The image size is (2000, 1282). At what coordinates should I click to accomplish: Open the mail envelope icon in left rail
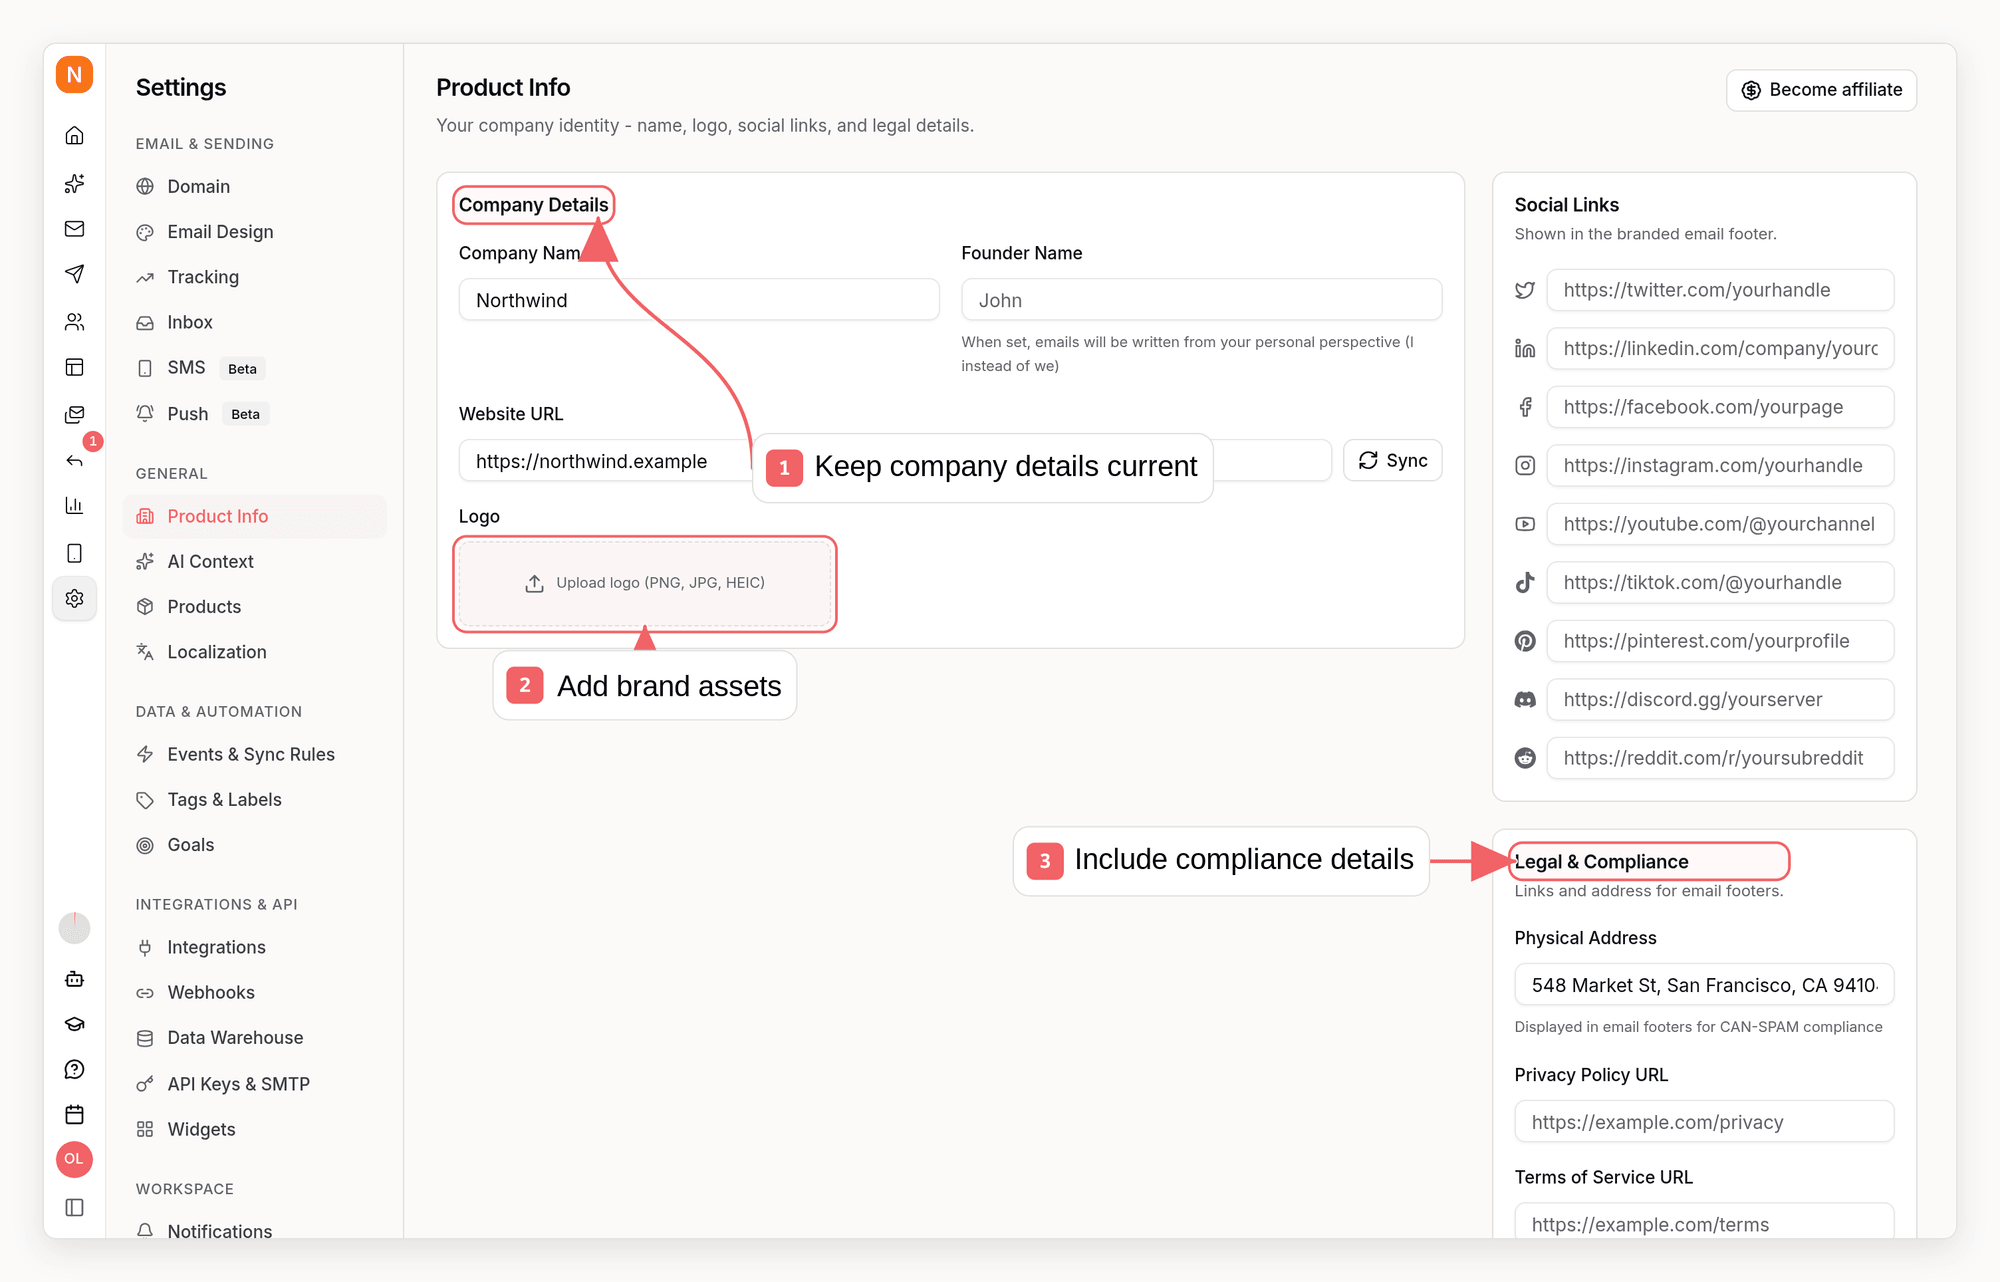tap(74, 229)
